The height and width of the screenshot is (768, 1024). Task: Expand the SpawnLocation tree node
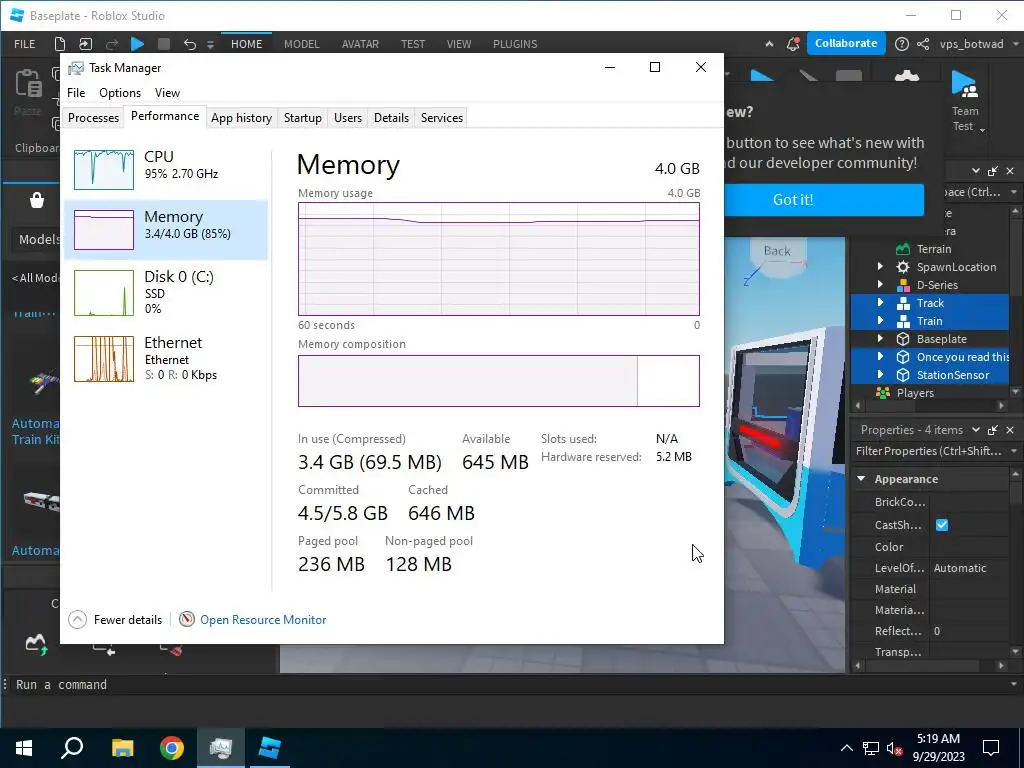[880, 266]
